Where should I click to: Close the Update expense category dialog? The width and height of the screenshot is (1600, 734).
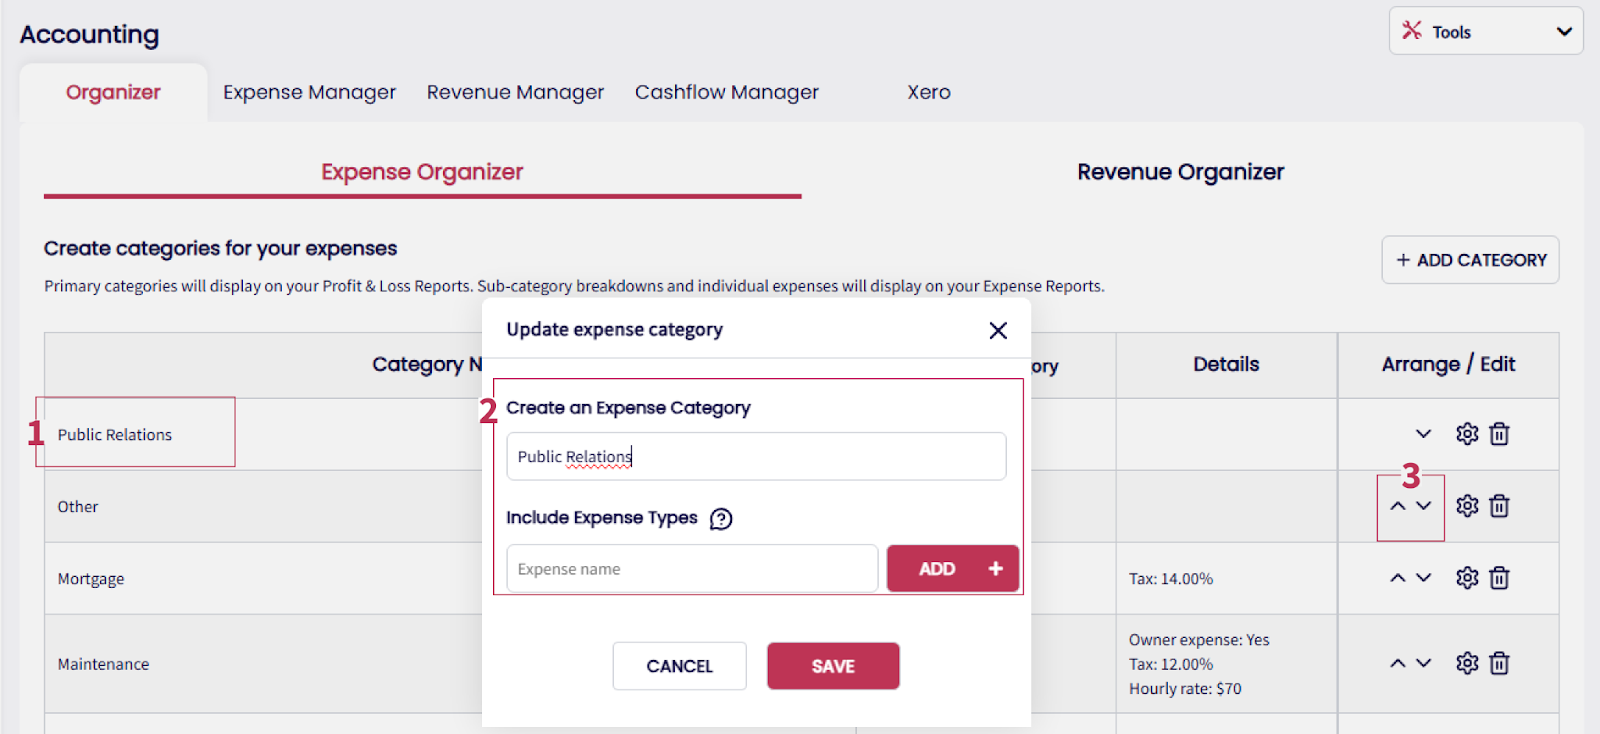[x=998, y=331]
